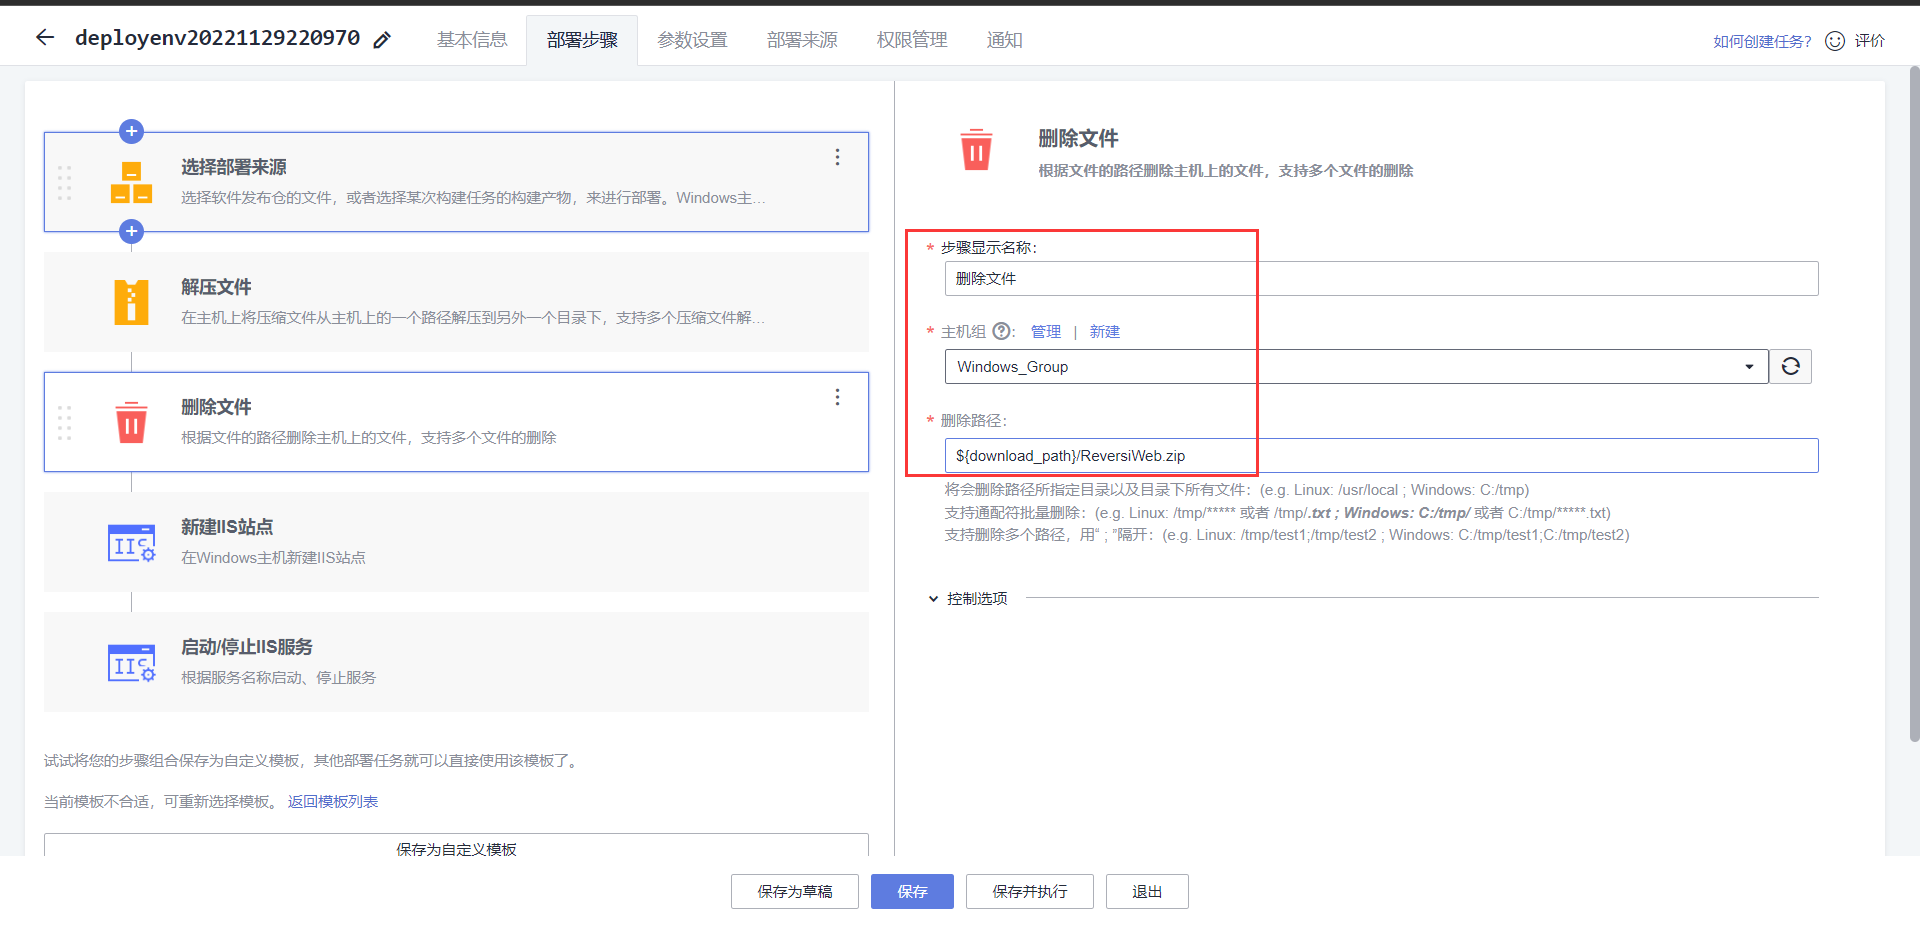Open the three-dot menu on 删除文件 step
Screen dimensions: 1920x927
coord(837,397)
